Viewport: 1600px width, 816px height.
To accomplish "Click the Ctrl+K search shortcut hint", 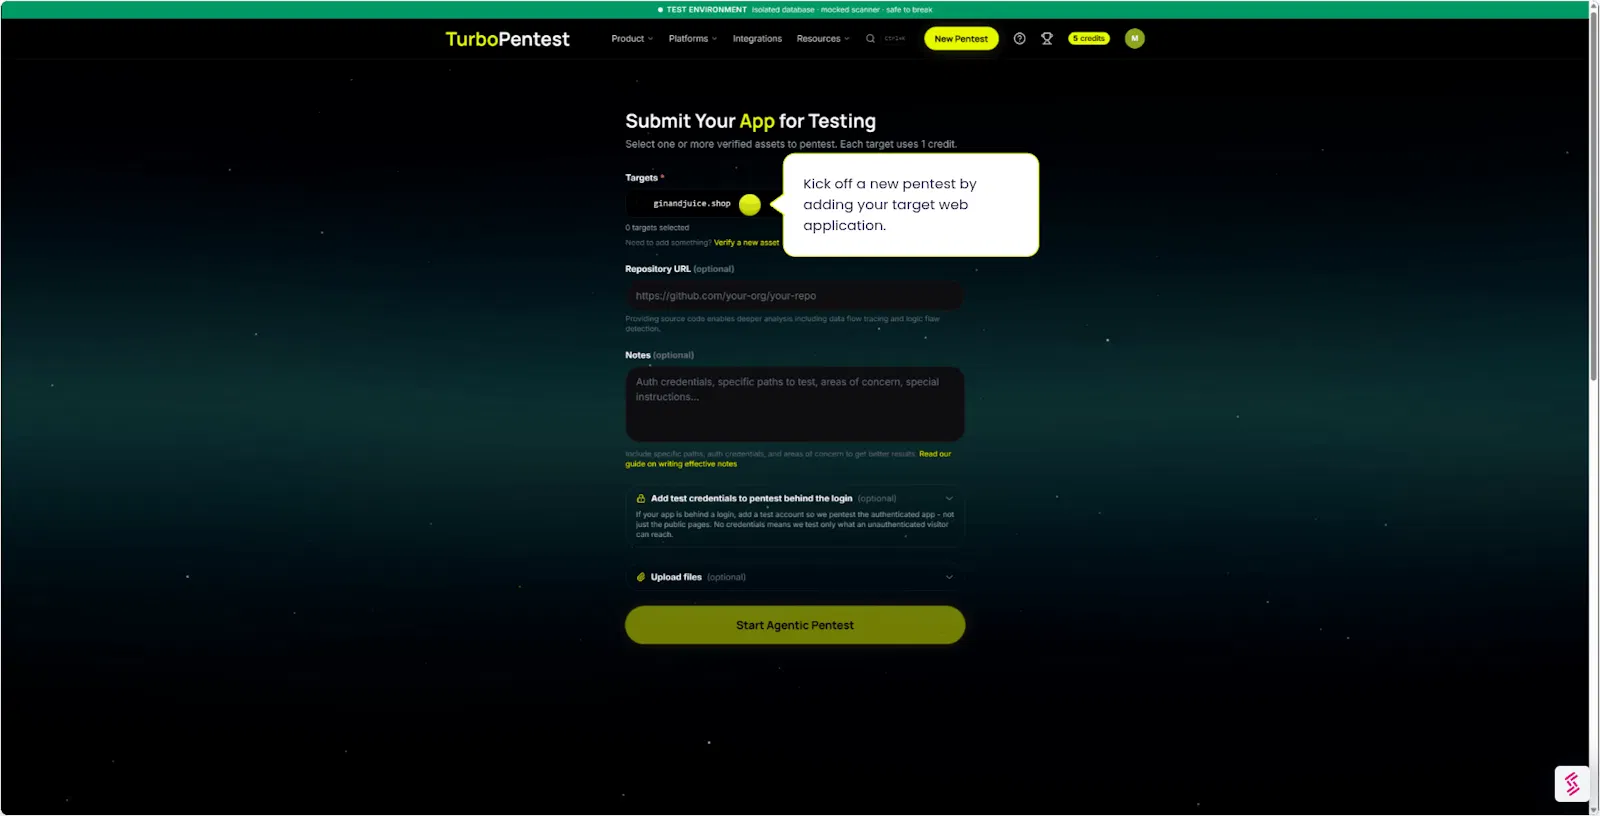I will 895,39.
